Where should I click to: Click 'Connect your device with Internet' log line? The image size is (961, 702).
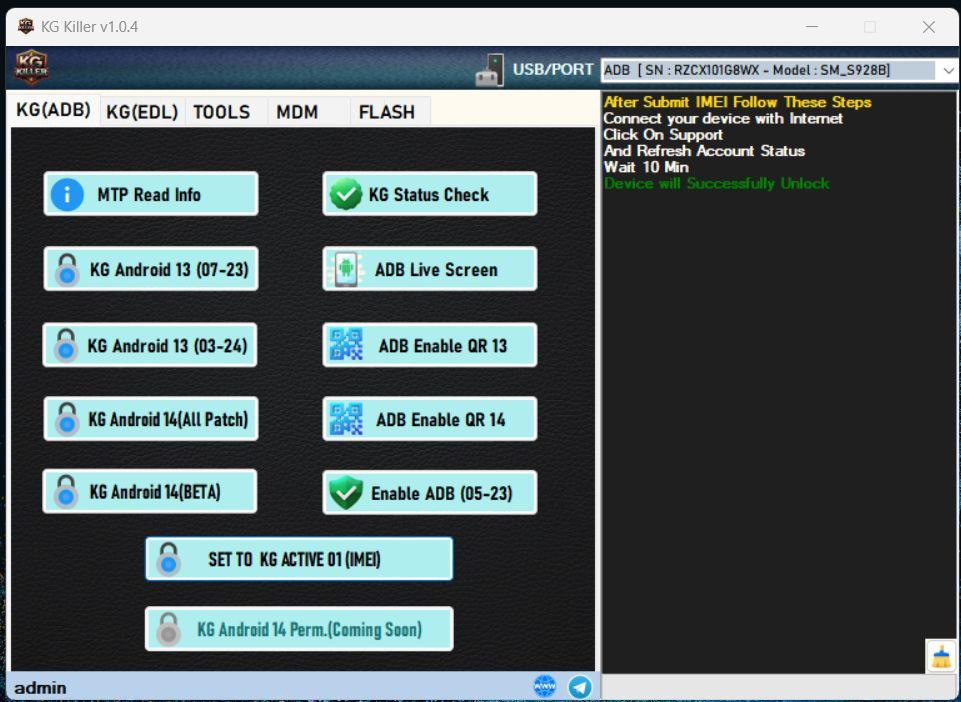tap(723, 118)
